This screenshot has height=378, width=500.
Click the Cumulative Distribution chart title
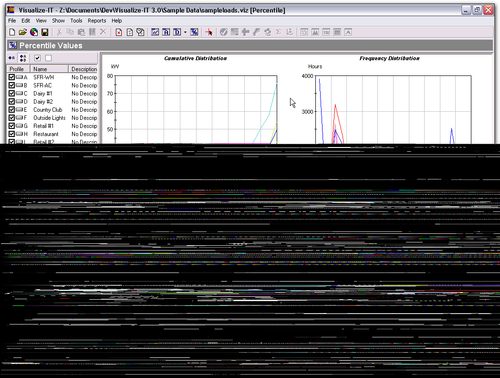195,58
